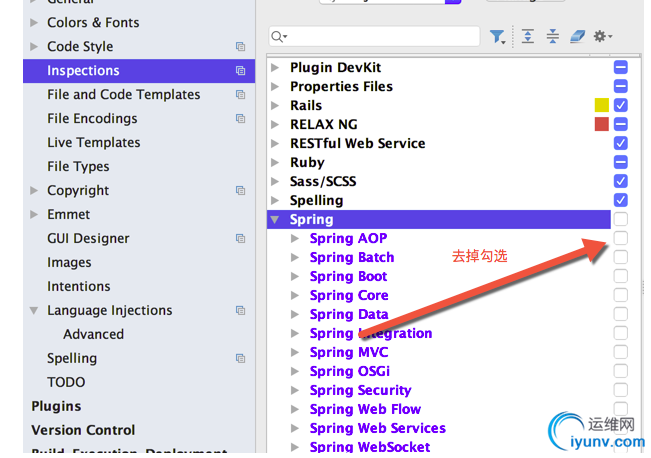Image resolution: width=651 pixels, height=458 pixels.
Task: Open Live Templates settings page
Action: 94,143
